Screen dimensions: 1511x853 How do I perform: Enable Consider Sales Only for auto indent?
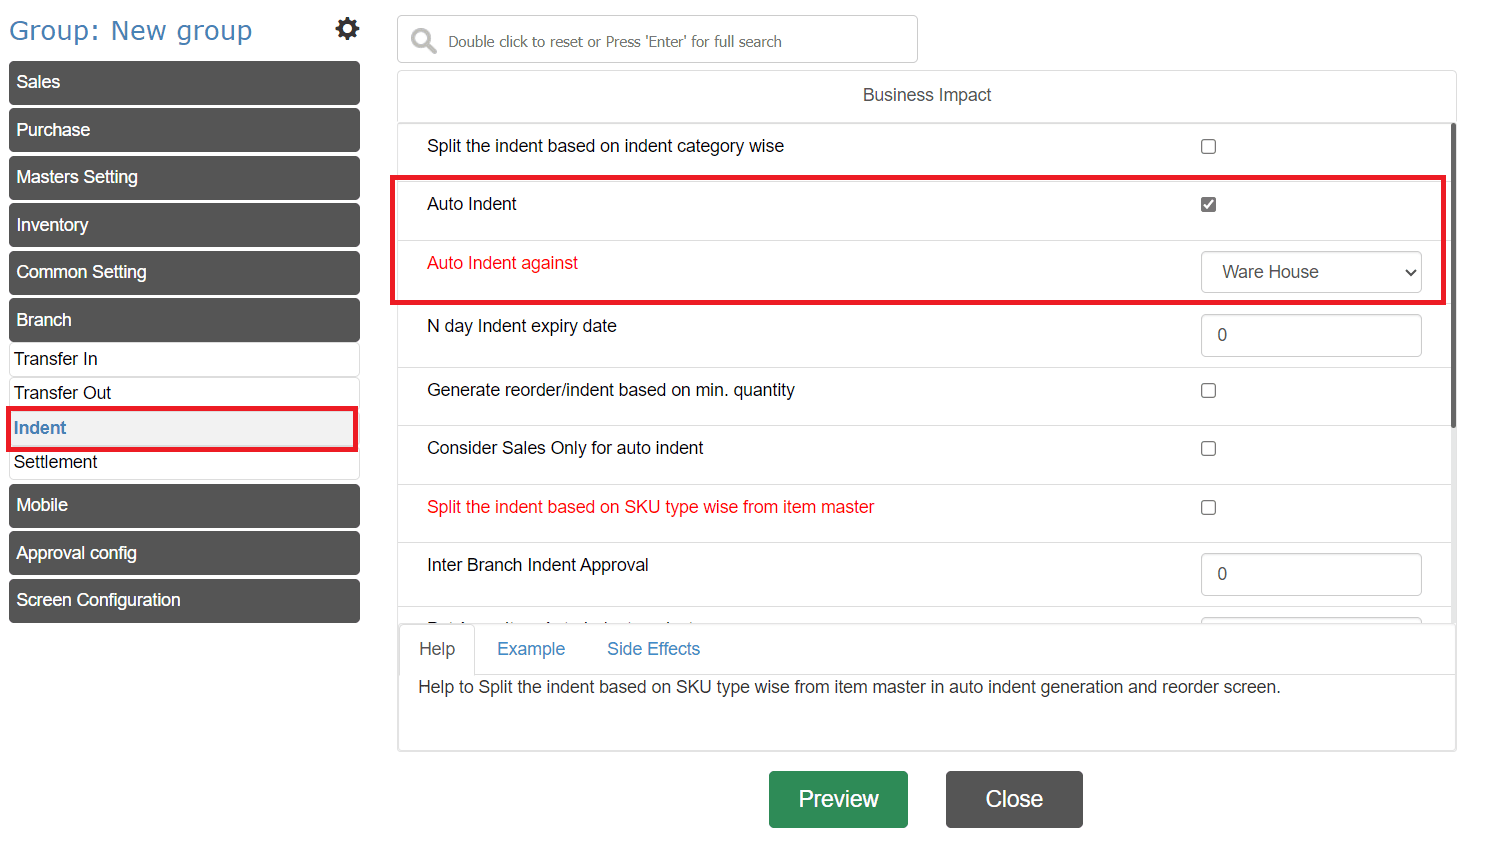1208,449
